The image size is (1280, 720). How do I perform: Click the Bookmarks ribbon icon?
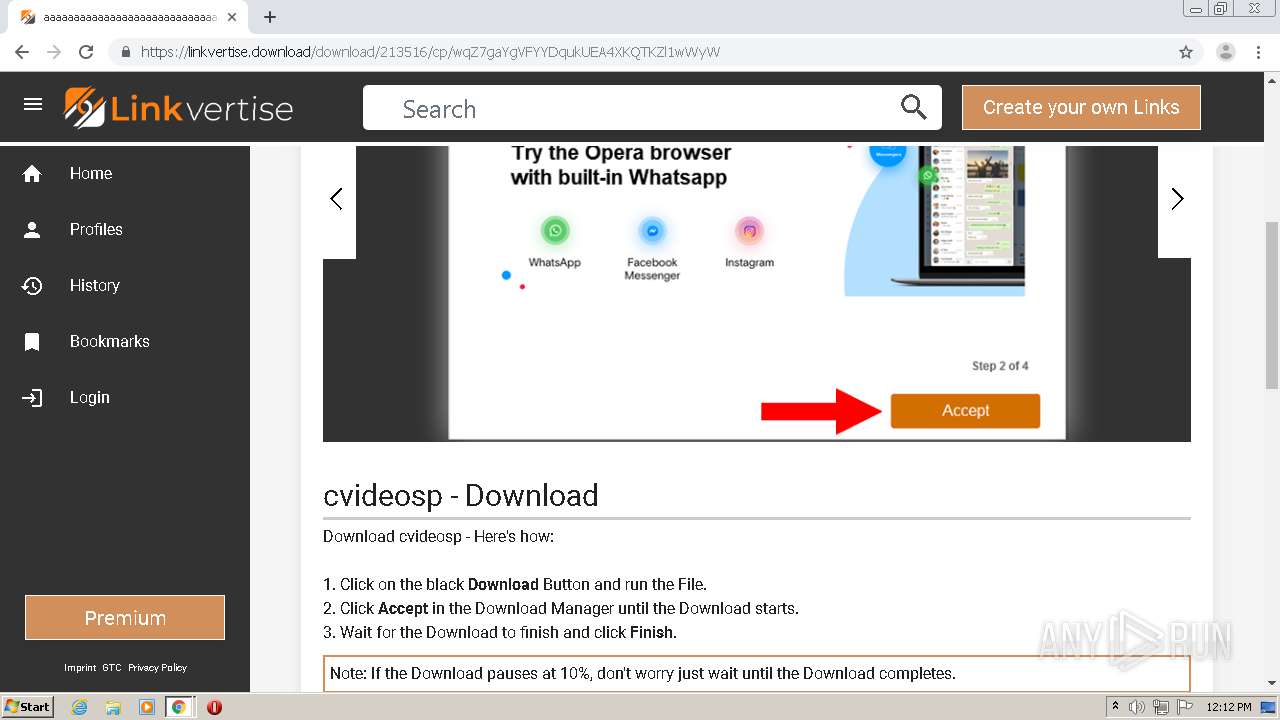coord(32,342)
